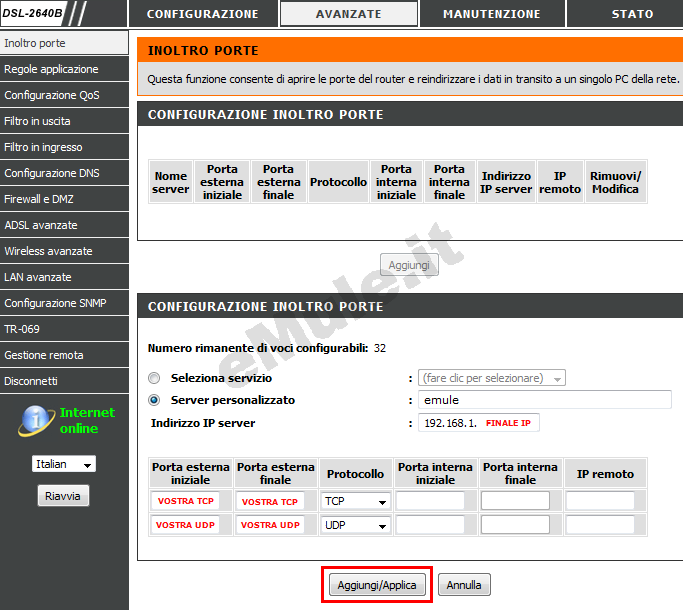Open Wireless avanzate in sidebar
Viewport: 683px width, 610px height.
tap(64, 251)
